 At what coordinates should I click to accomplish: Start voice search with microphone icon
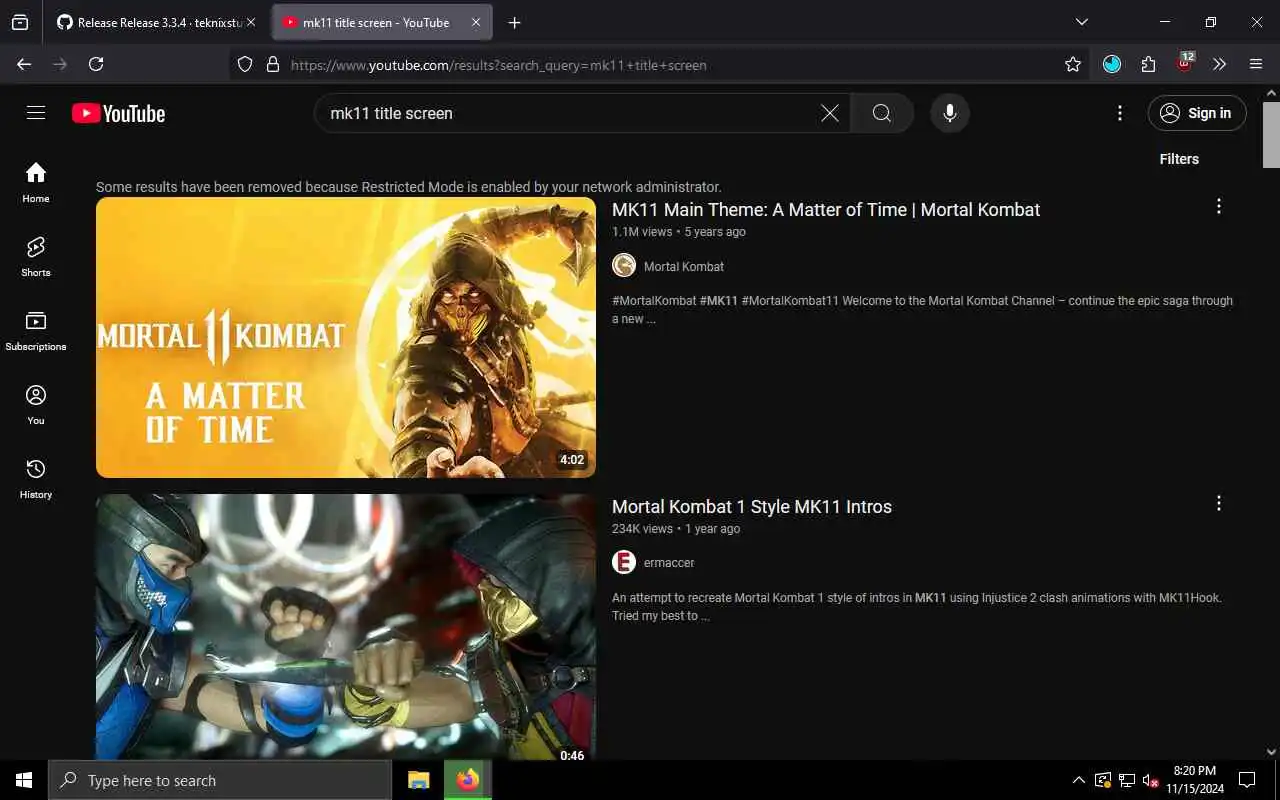(950, 113)
